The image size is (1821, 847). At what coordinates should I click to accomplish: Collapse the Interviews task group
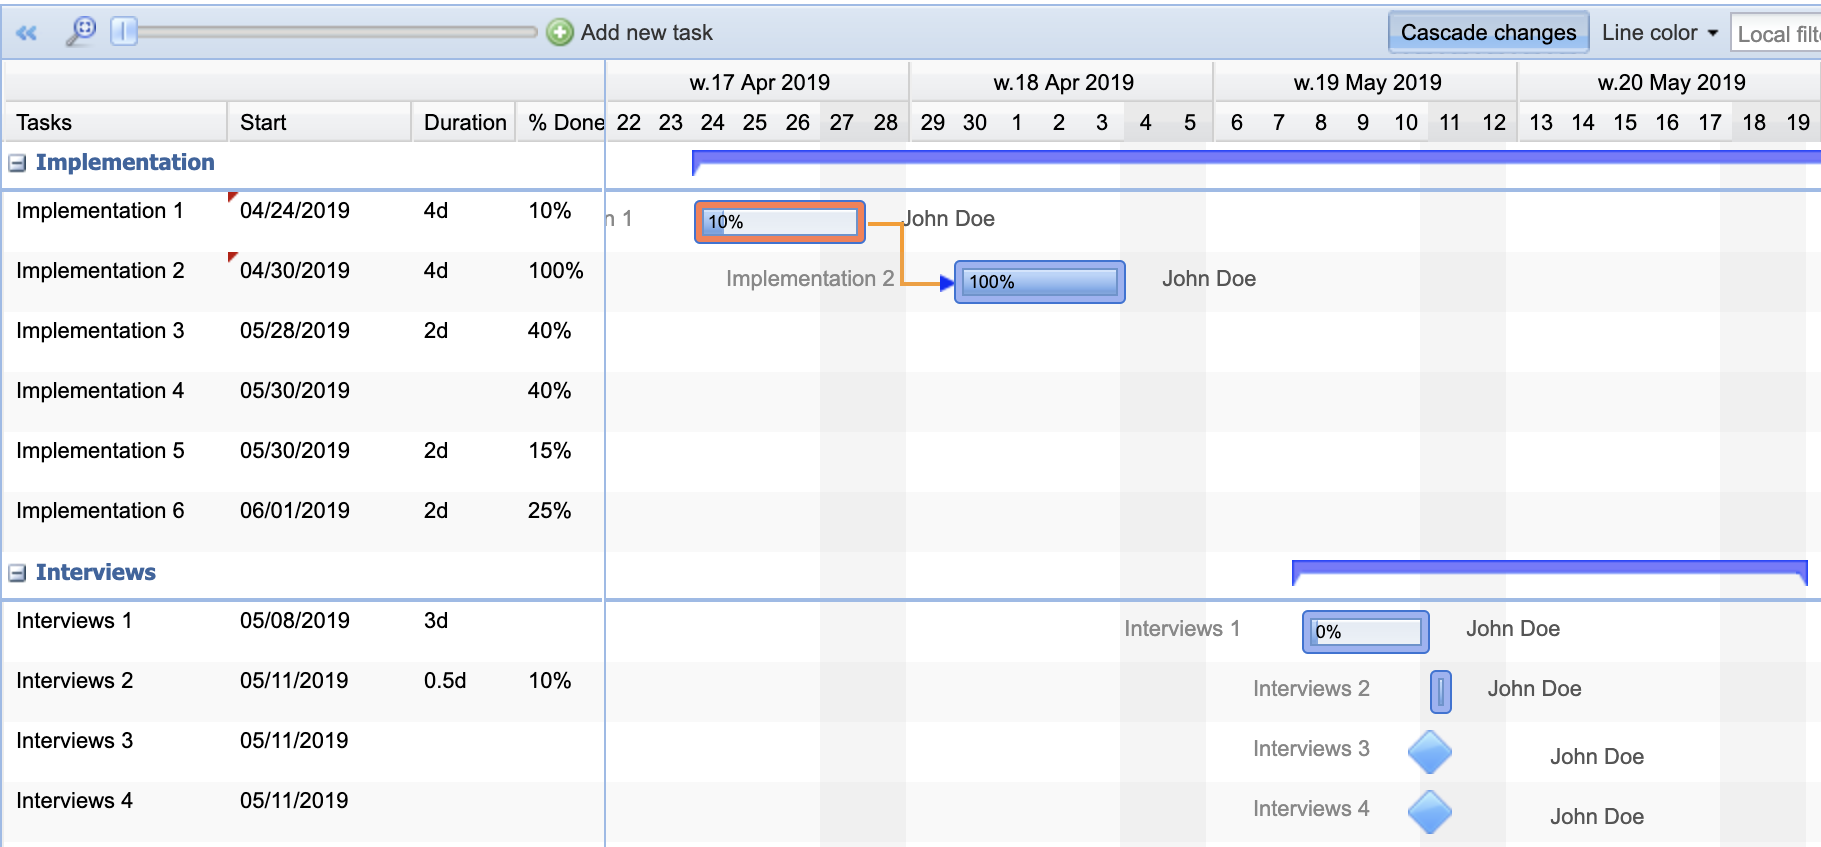point(17,573)
